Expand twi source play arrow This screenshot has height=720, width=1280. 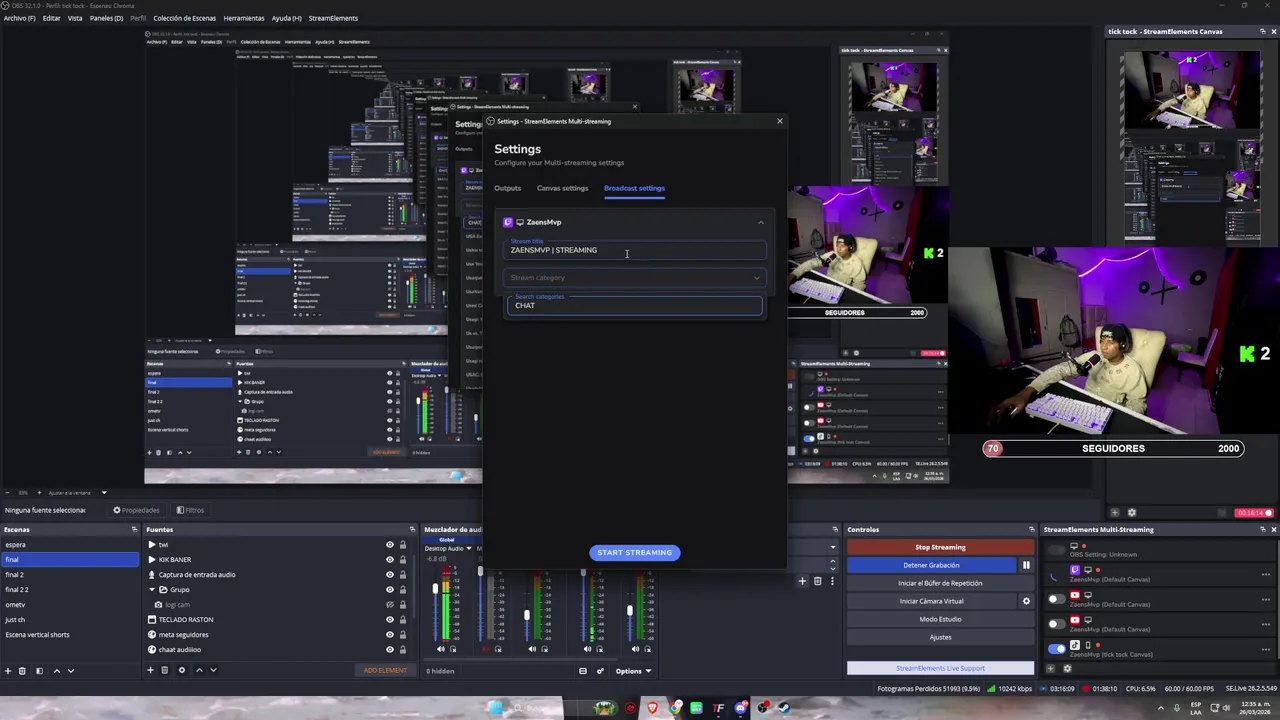click(x=152, y=545)
